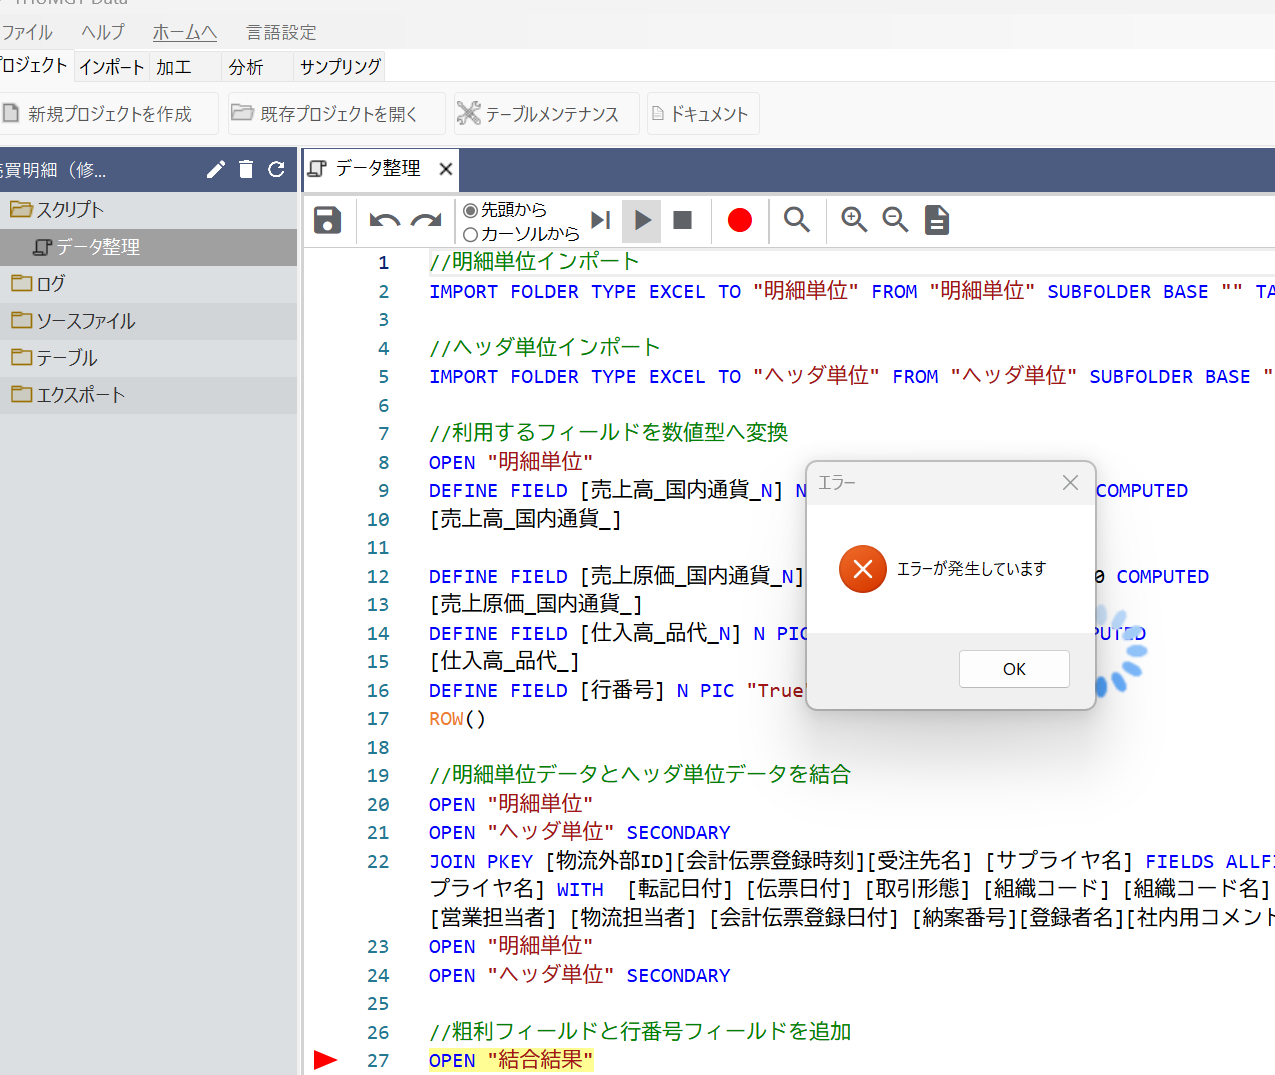1275x1075 pixels.
Task: Expand スクリプト folder in project tree
Action: pyautogui.click(x=148, y=210)
